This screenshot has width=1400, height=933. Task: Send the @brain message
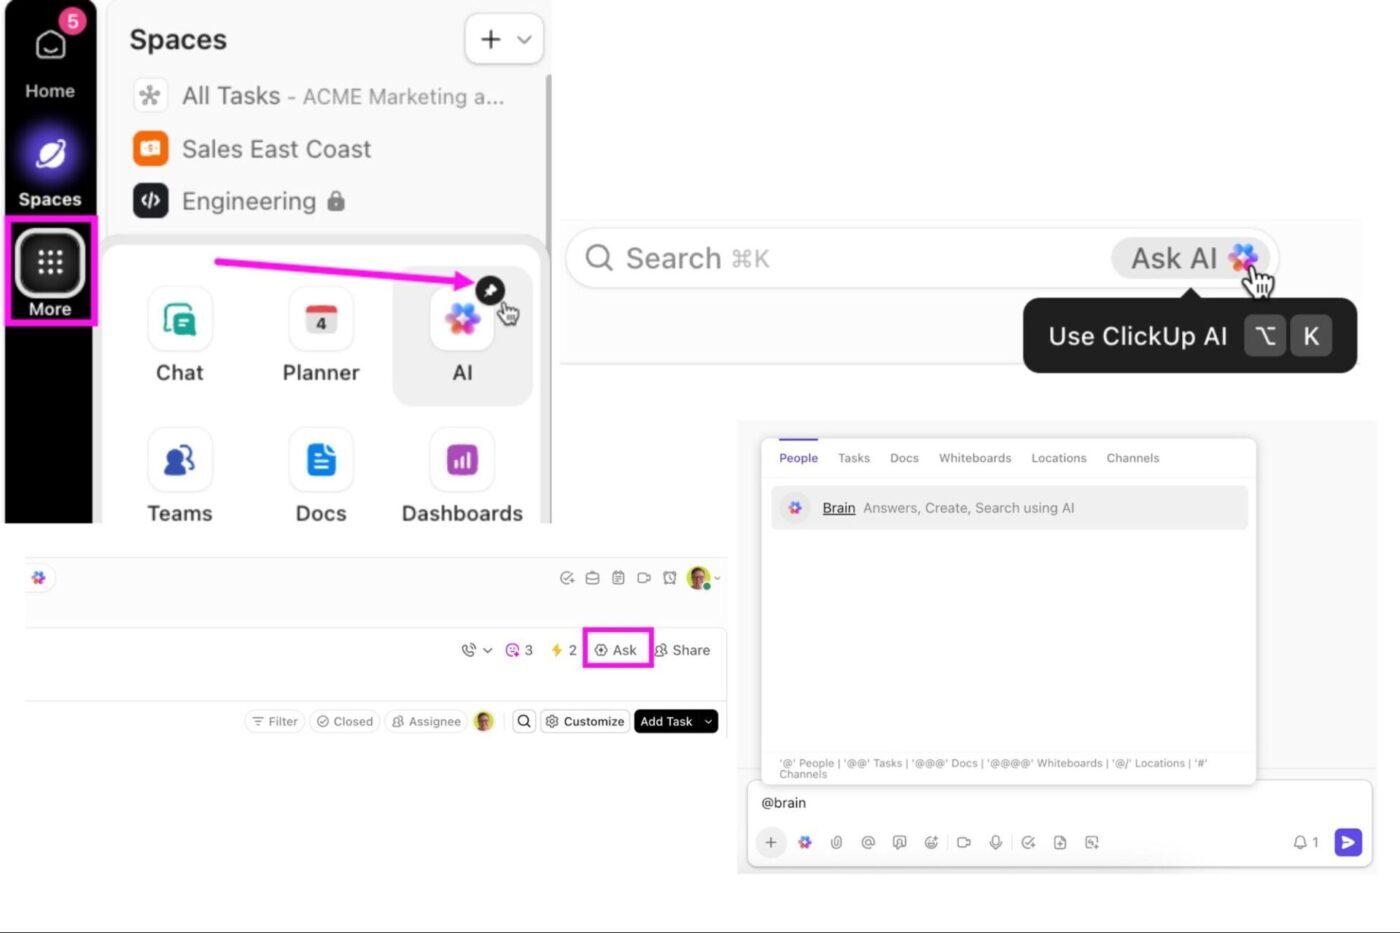(1347, 842)
